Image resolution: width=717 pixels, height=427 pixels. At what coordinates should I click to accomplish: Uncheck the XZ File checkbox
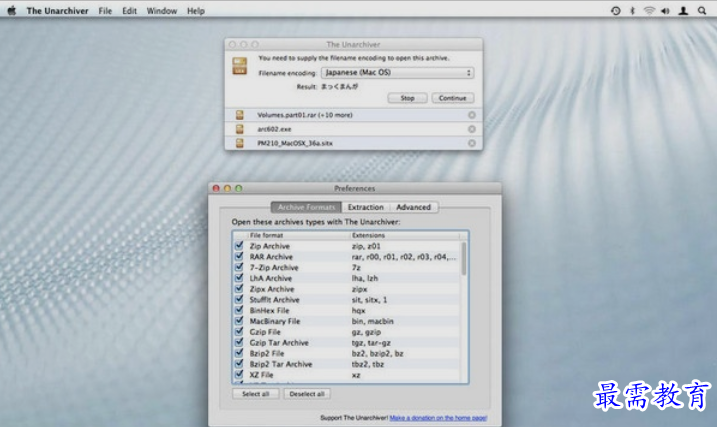(x=239, y=374)
